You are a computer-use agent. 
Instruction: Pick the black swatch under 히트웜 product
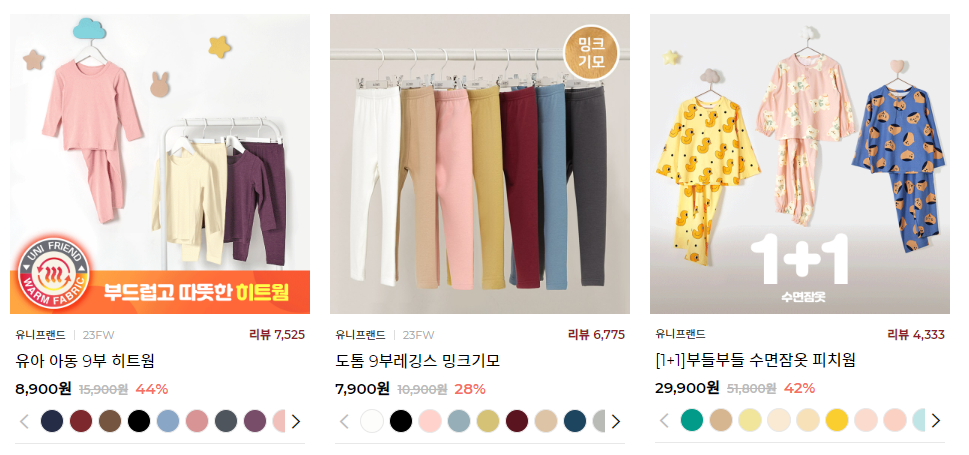139,421
